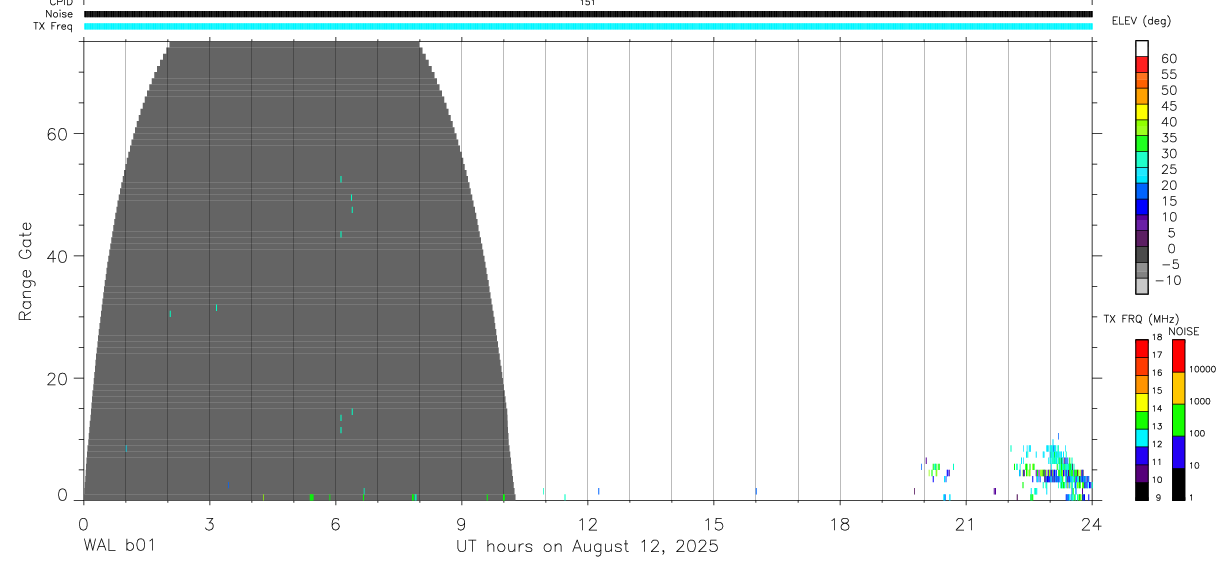
Task: Click the '10000' label on NOISE legend
Action: (1202, 369)
